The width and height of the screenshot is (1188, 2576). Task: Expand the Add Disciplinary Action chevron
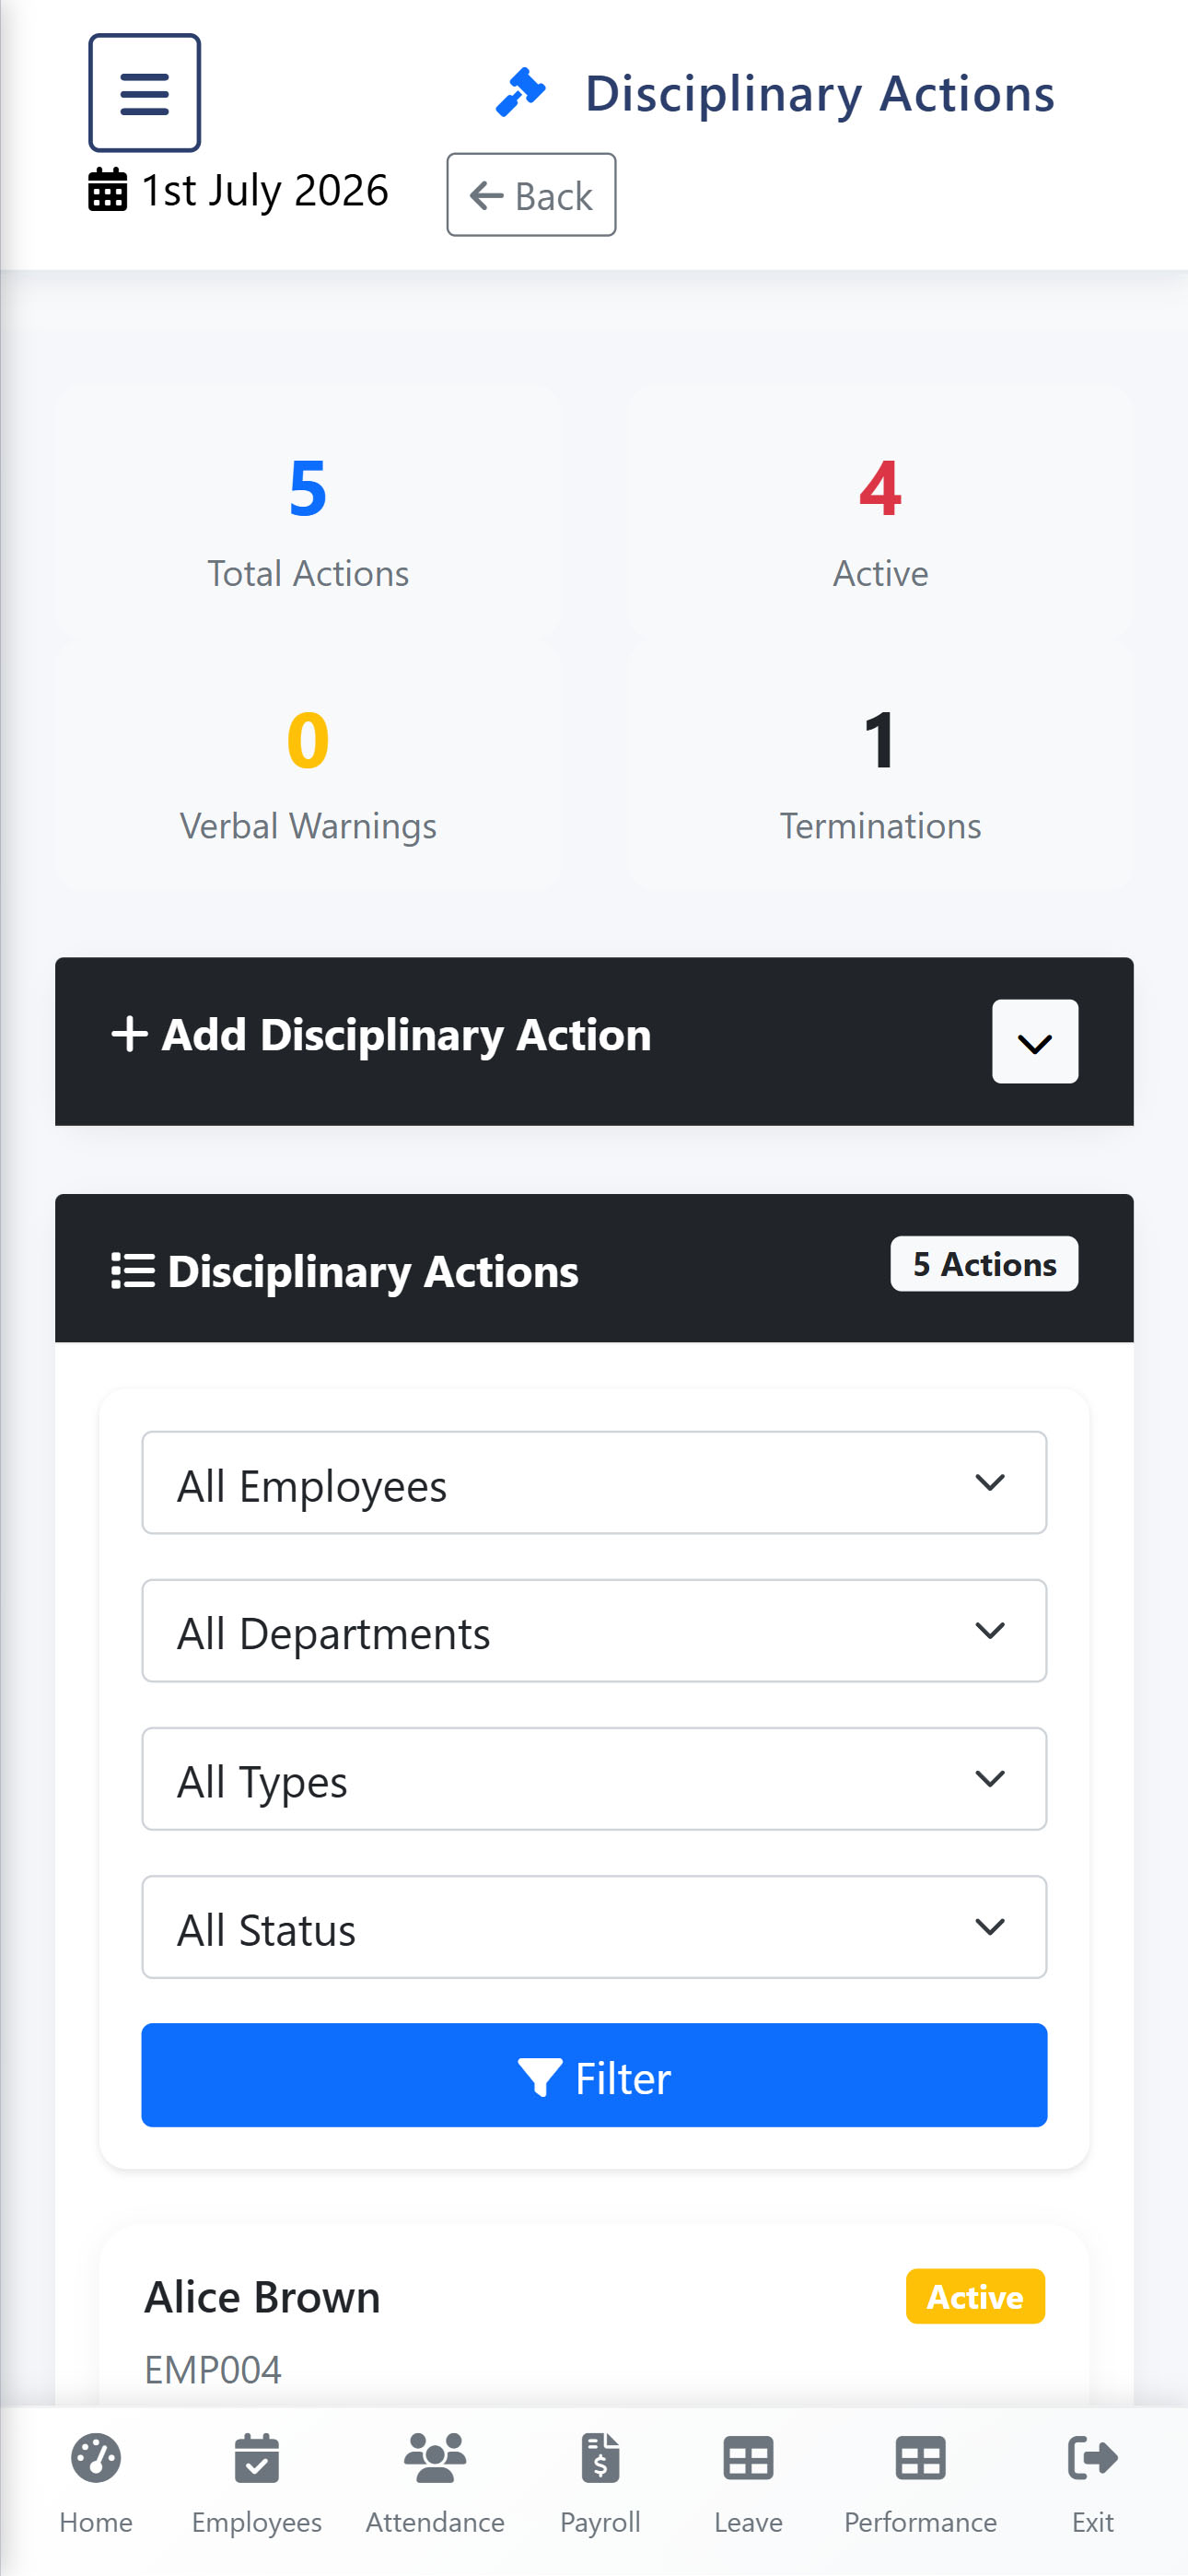point(1035,1041)
